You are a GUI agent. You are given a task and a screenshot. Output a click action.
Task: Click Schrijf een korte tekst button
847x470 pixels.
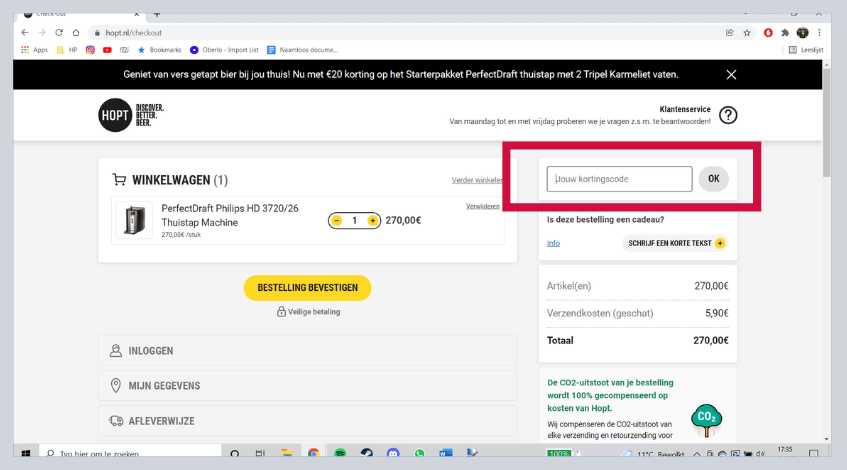click(x=675, y=243)
